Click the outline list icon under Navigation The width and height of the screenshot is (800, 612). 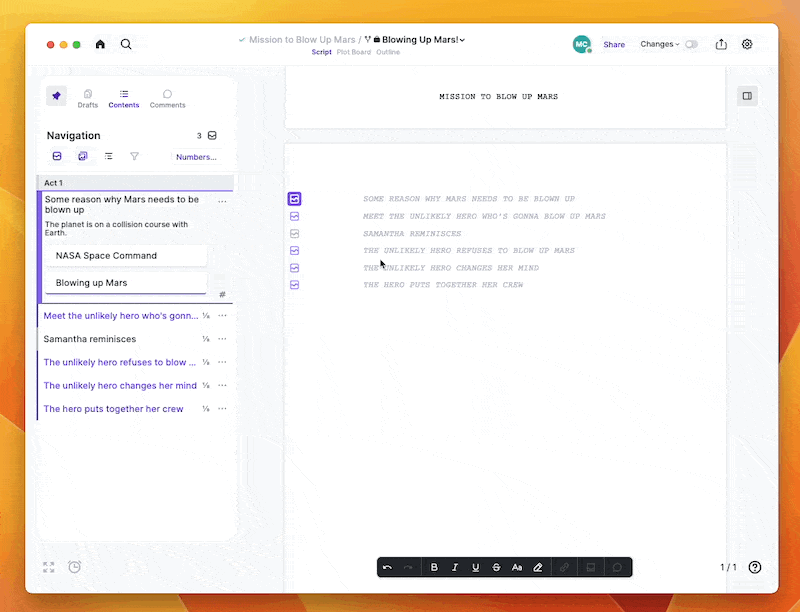109,156
